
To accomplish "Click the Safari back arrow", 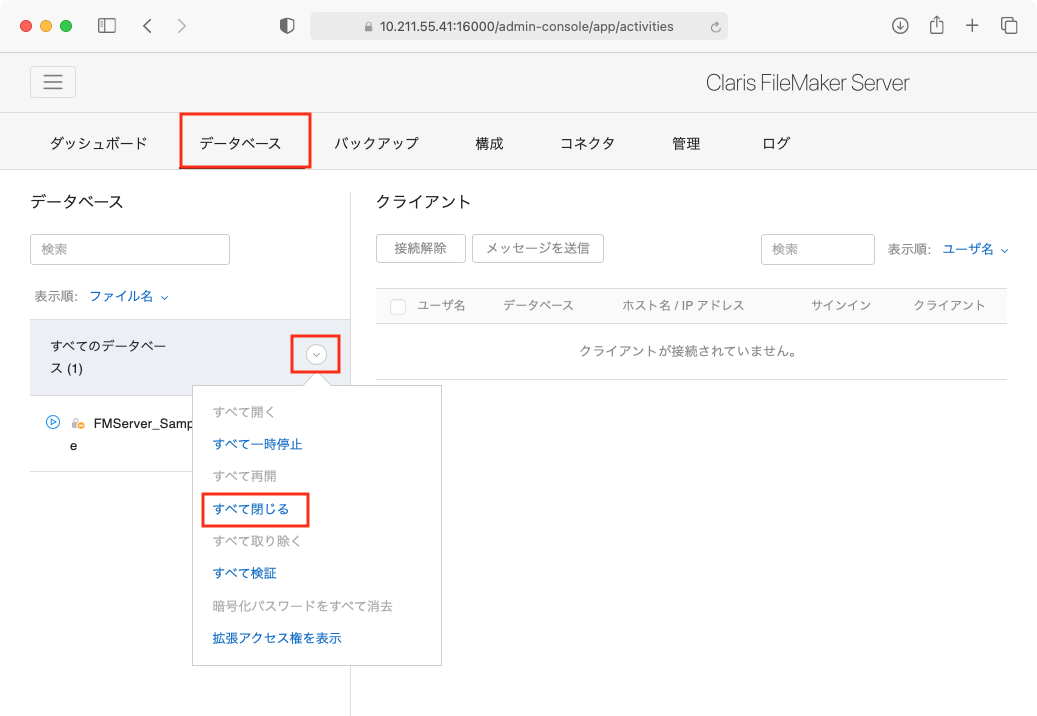I will (147, 27).
